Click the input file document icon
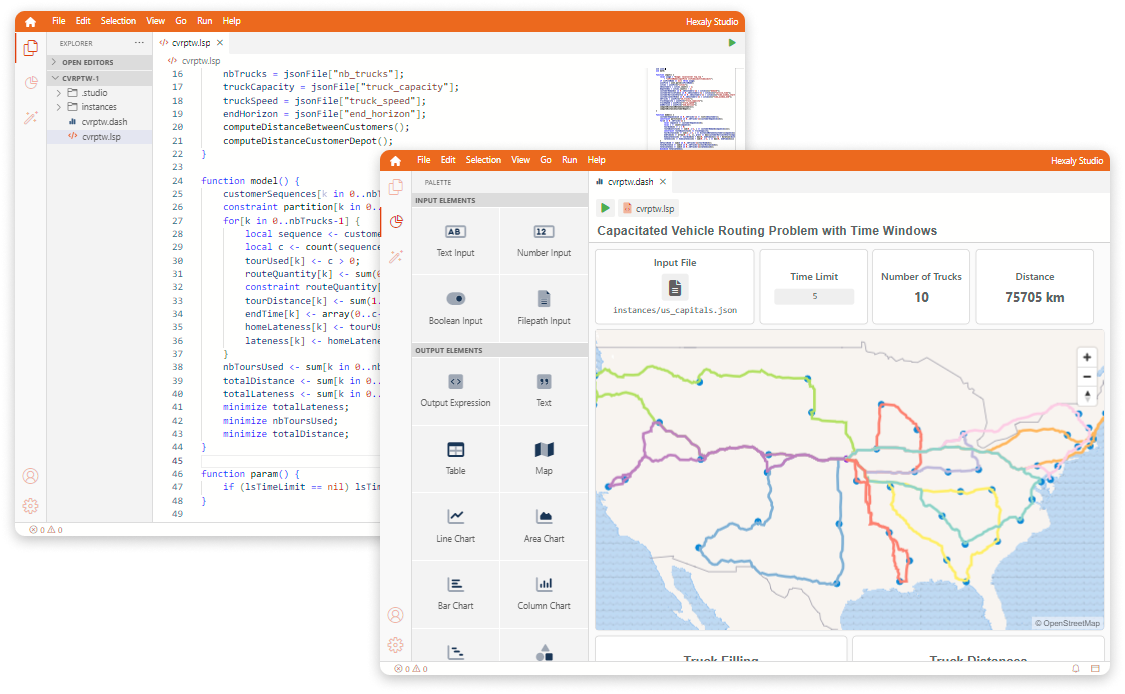The width and height of the screenshot is (1125, 694). (674, 288)
